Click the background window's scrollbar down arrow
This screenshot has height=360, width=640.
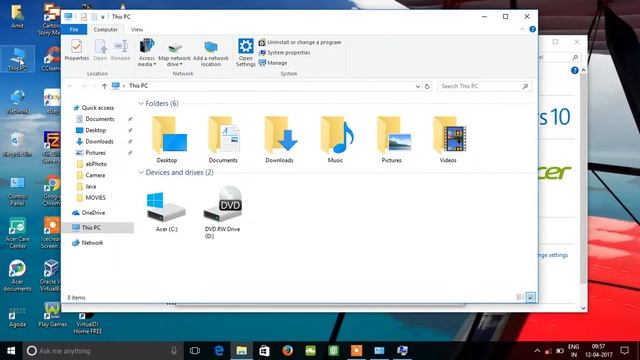(x=583, y=308)
